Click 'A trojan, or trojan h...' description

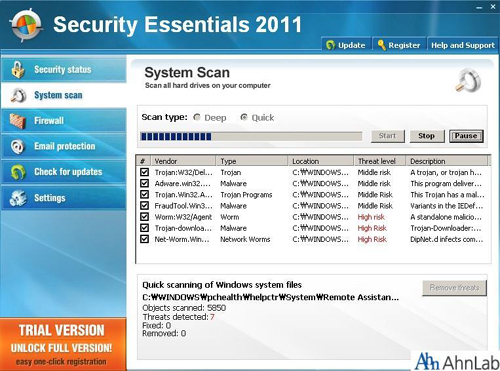446,172
